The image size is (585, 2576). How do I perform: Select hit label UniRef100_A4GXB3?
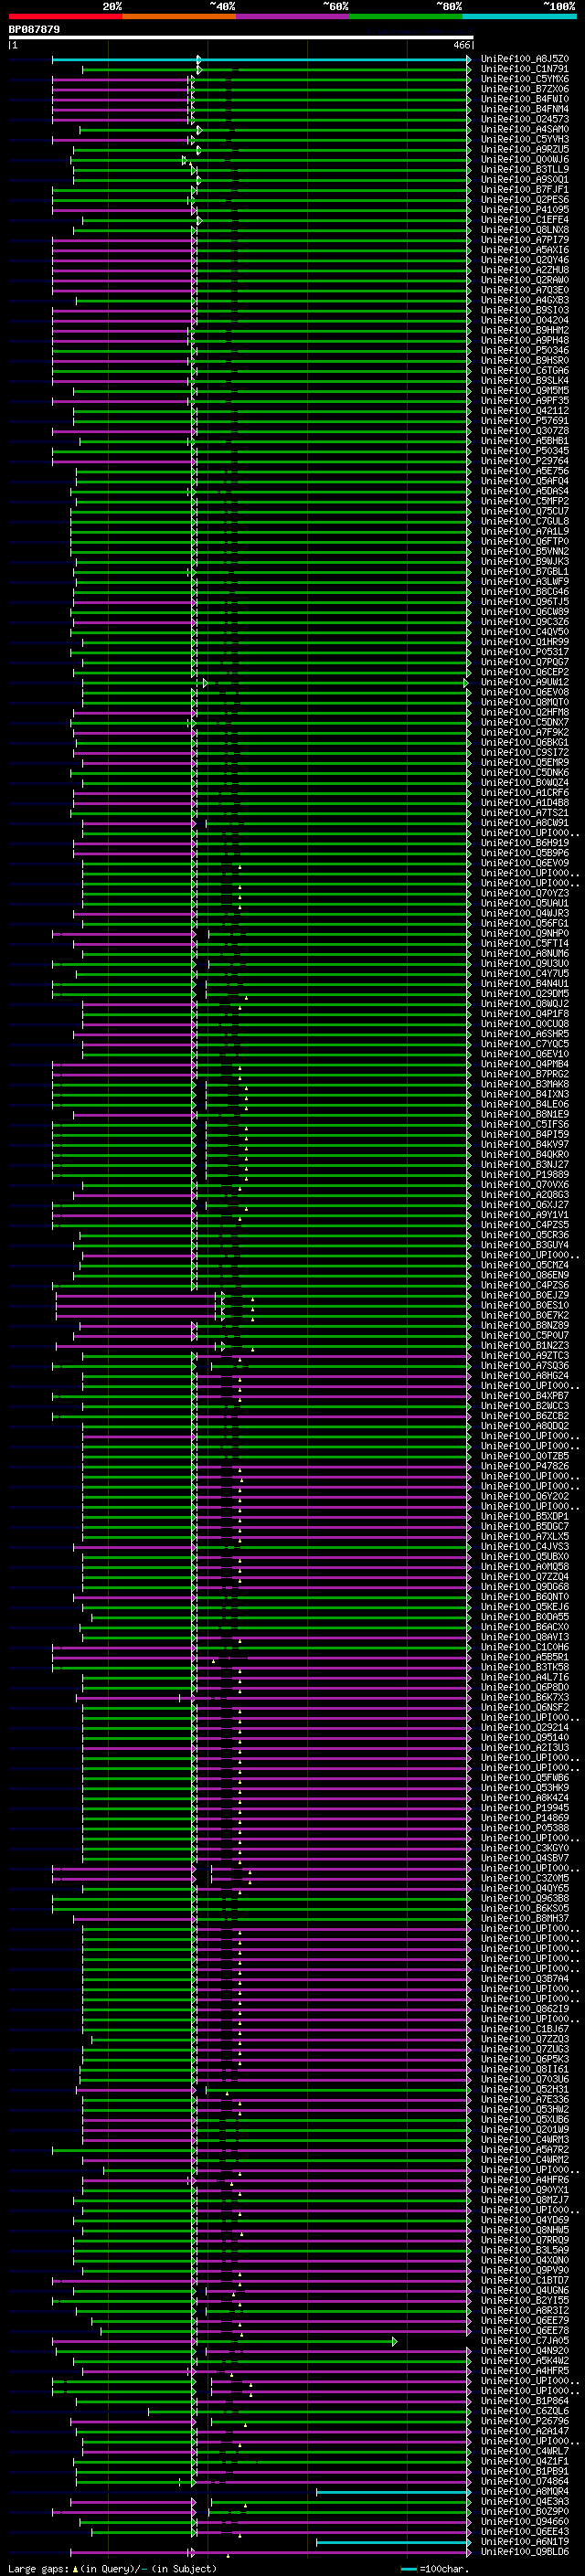pyautogui.click(x=525, y=300)
